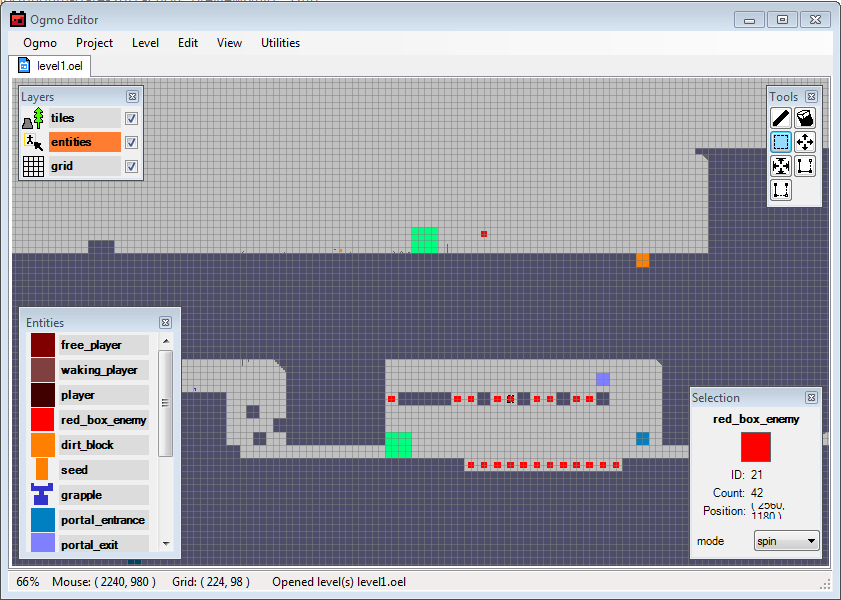Click the Entities list scroll-down arrow
Image resolution: width=841 pixels, height=600 pixels.
pyautogui.click(x=166, y=544)
